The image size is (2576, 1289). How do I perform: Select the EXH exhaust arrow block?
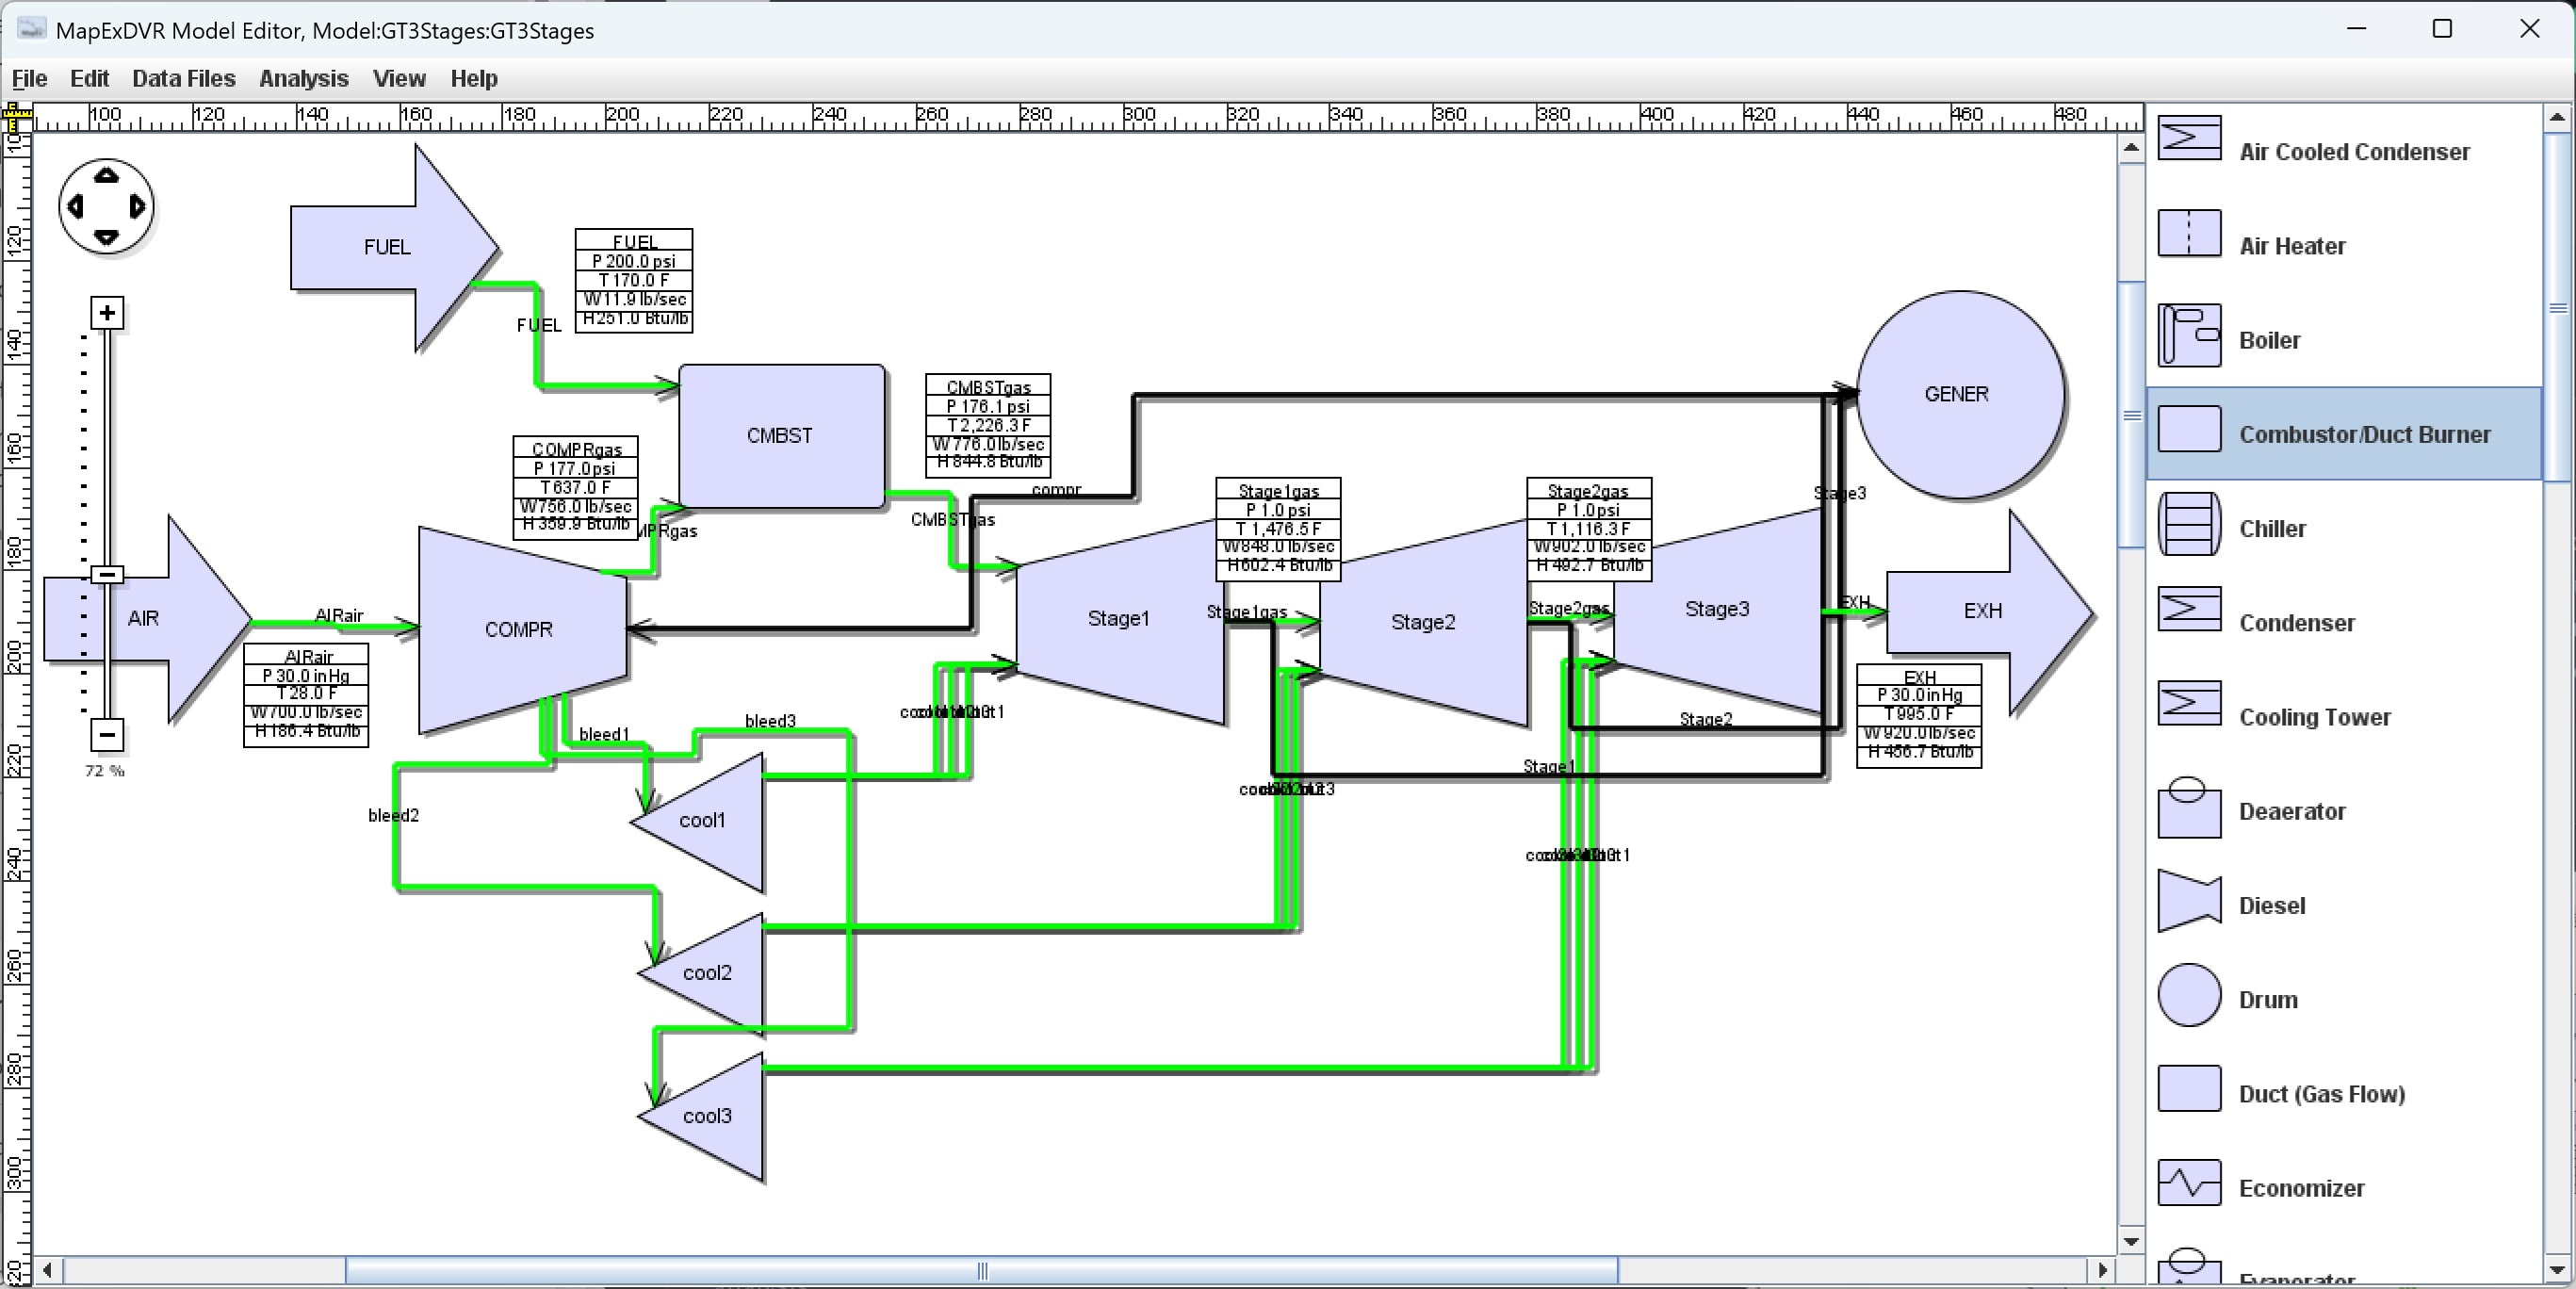[1989, 612]
